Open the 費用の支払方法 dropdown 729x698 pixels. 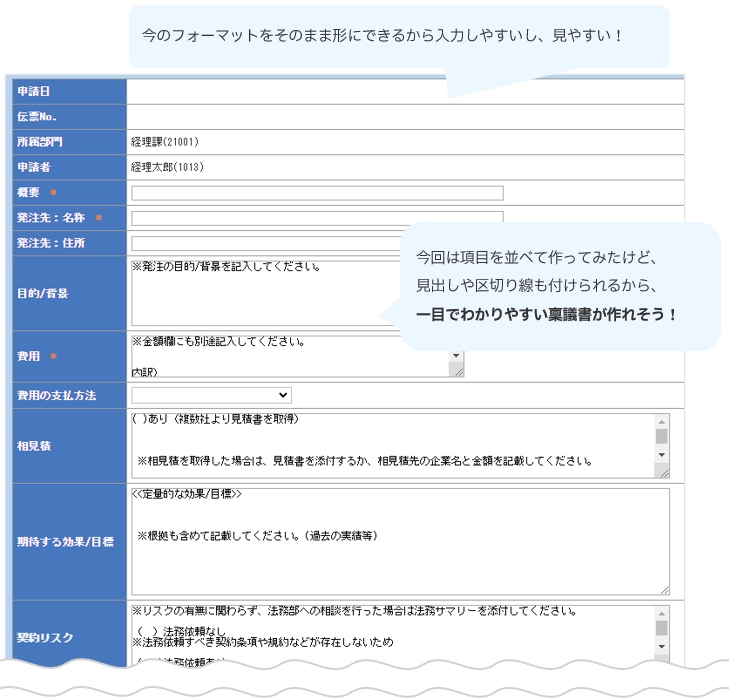point(211,396)
